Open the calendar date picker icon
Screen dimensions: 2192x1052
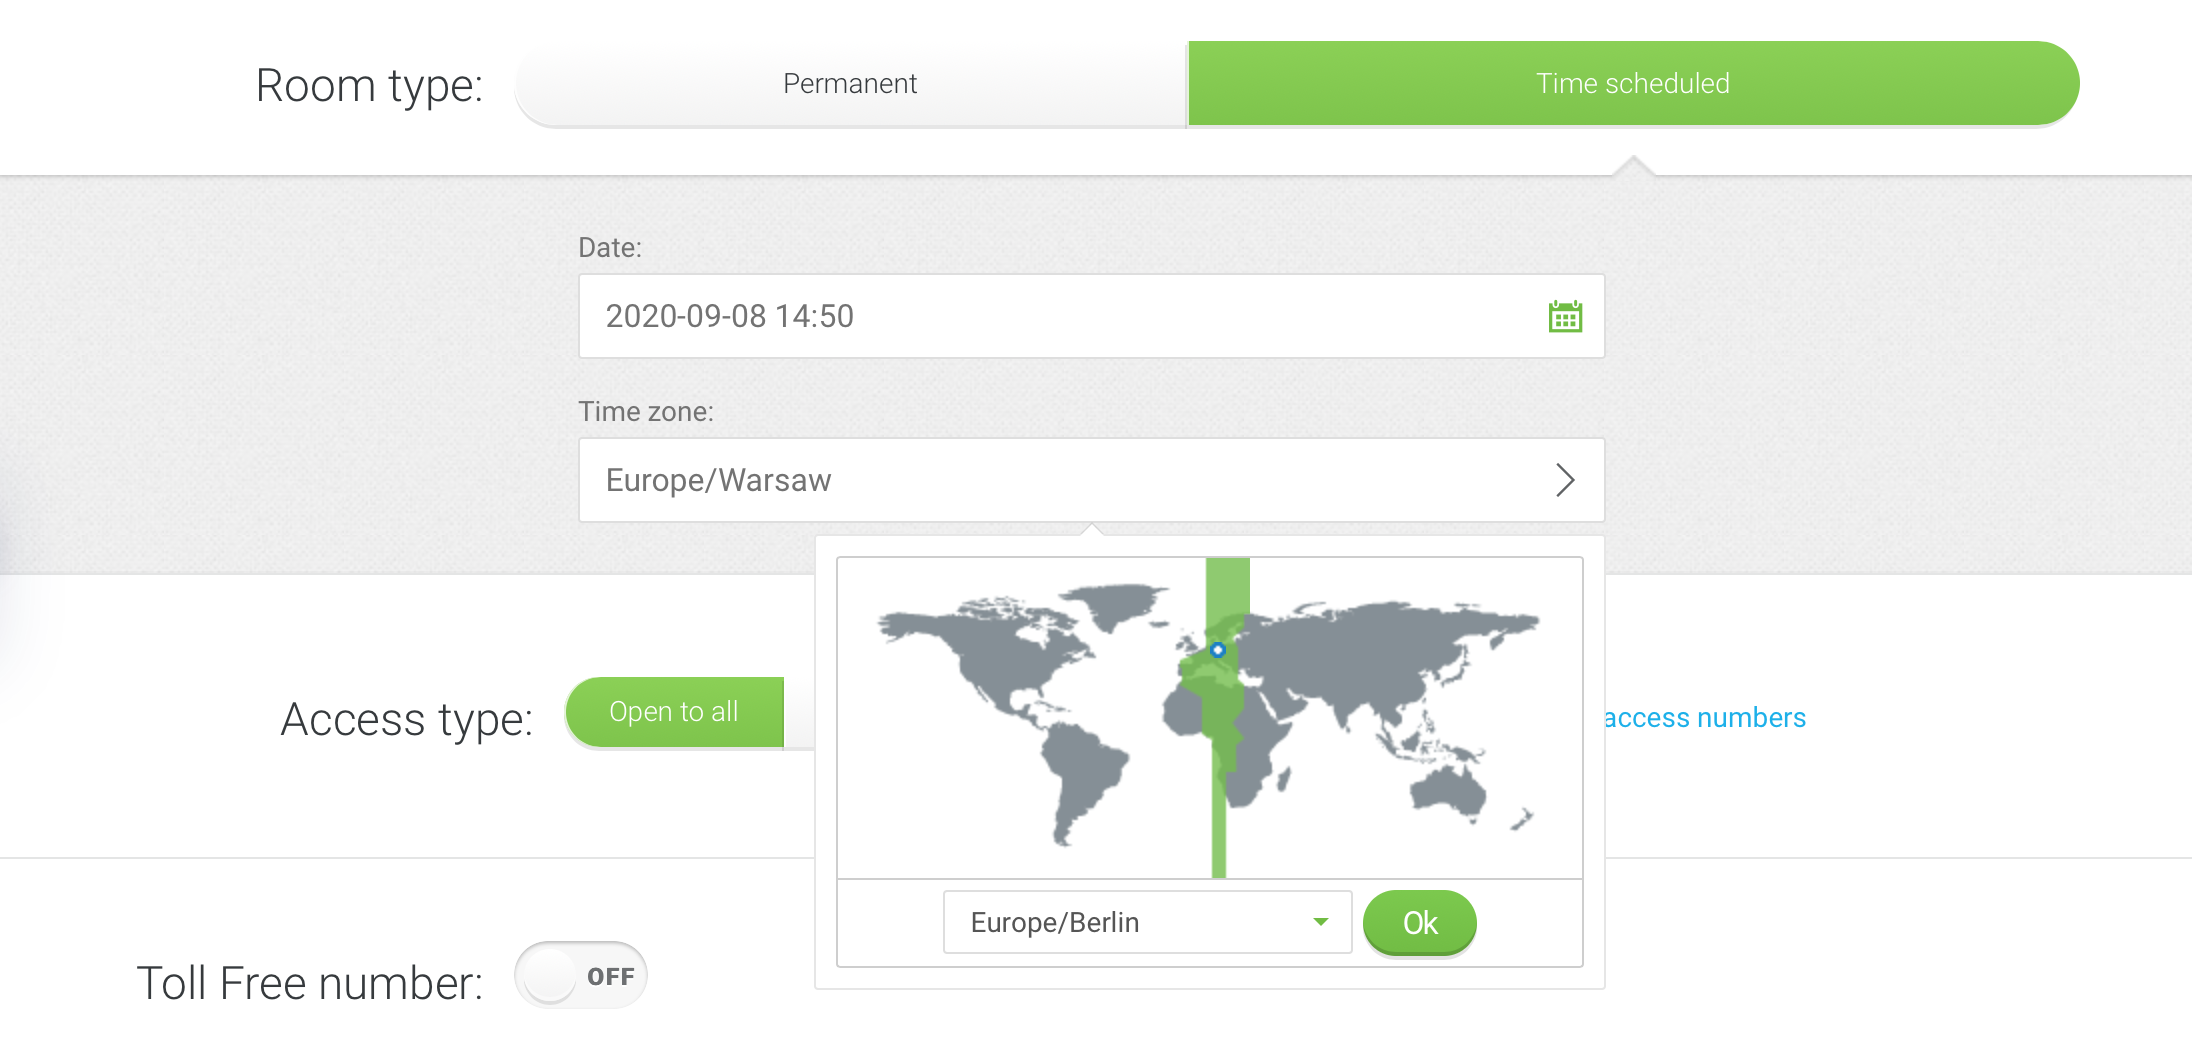tap(1565, 316)
